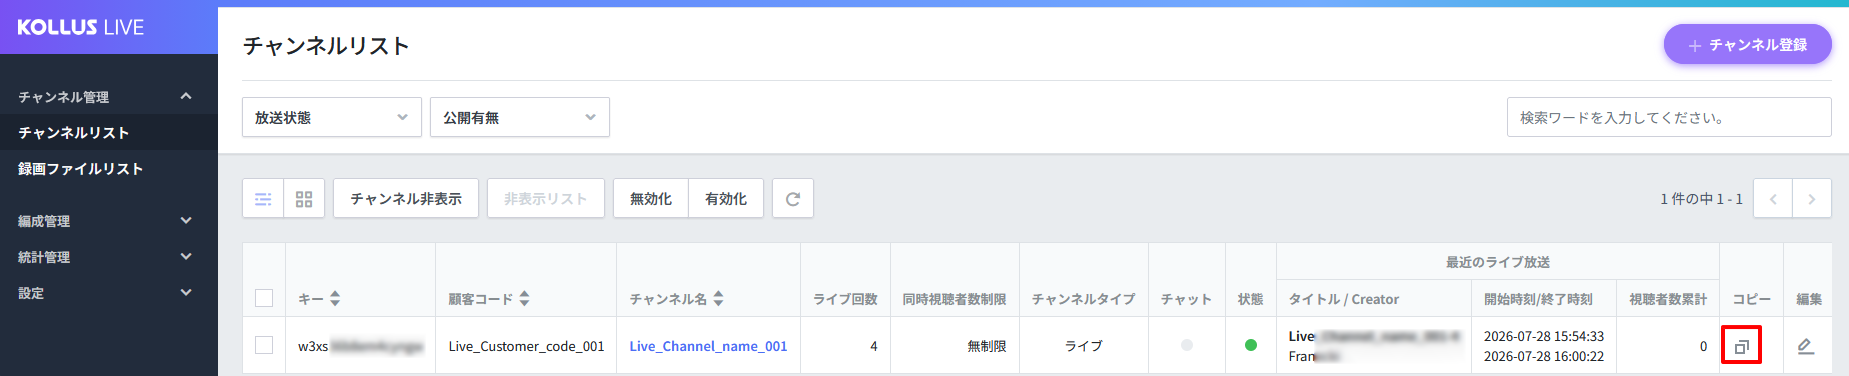
Task: Open Live_Channel_name_001 channel link
Action: 708,346
